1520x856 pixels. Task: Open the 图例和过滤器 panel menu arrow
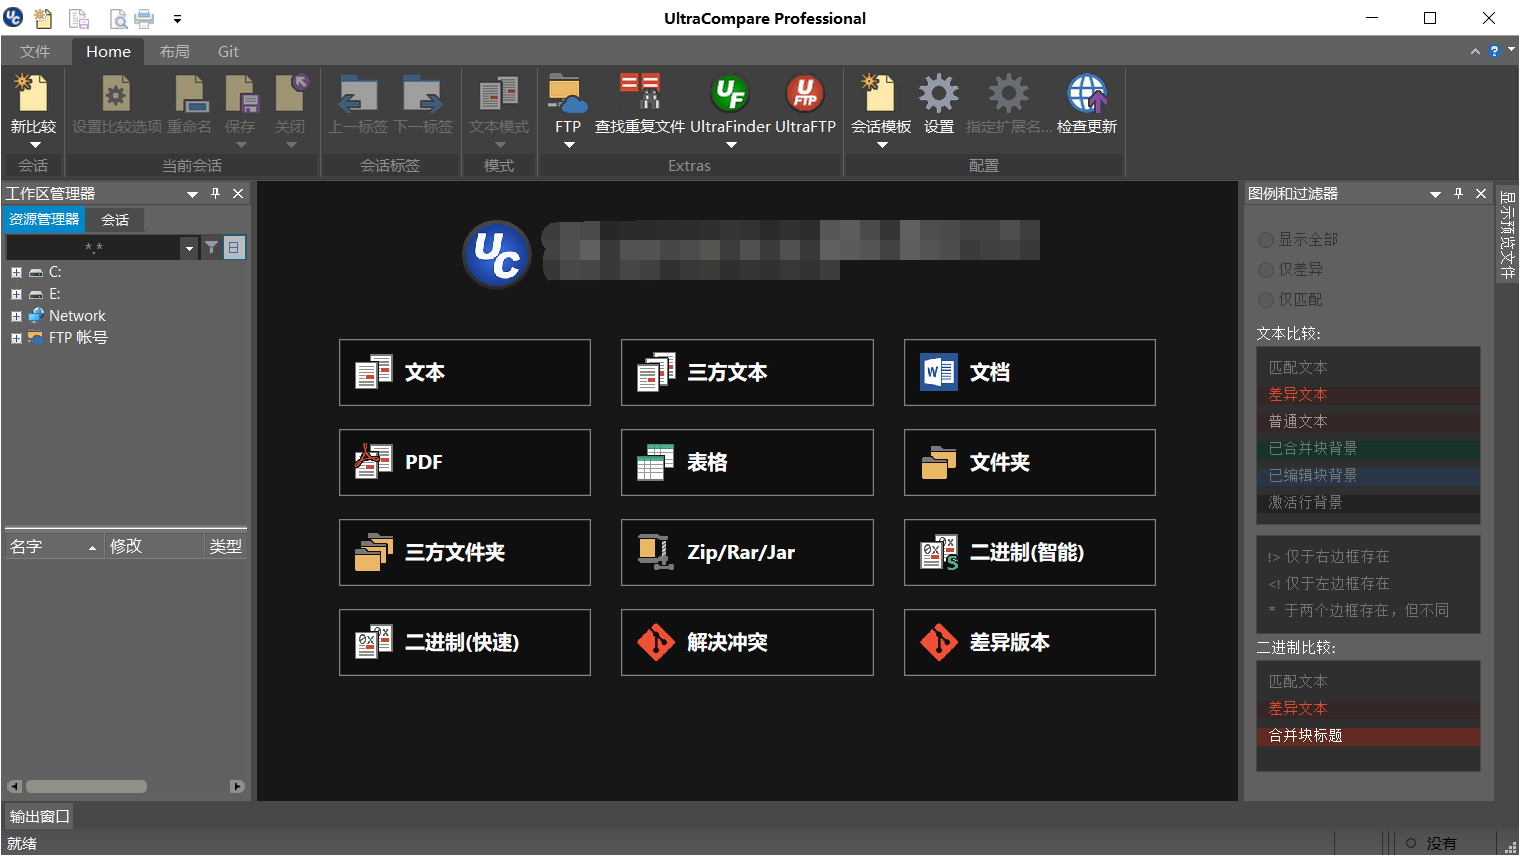(1435, 194)
